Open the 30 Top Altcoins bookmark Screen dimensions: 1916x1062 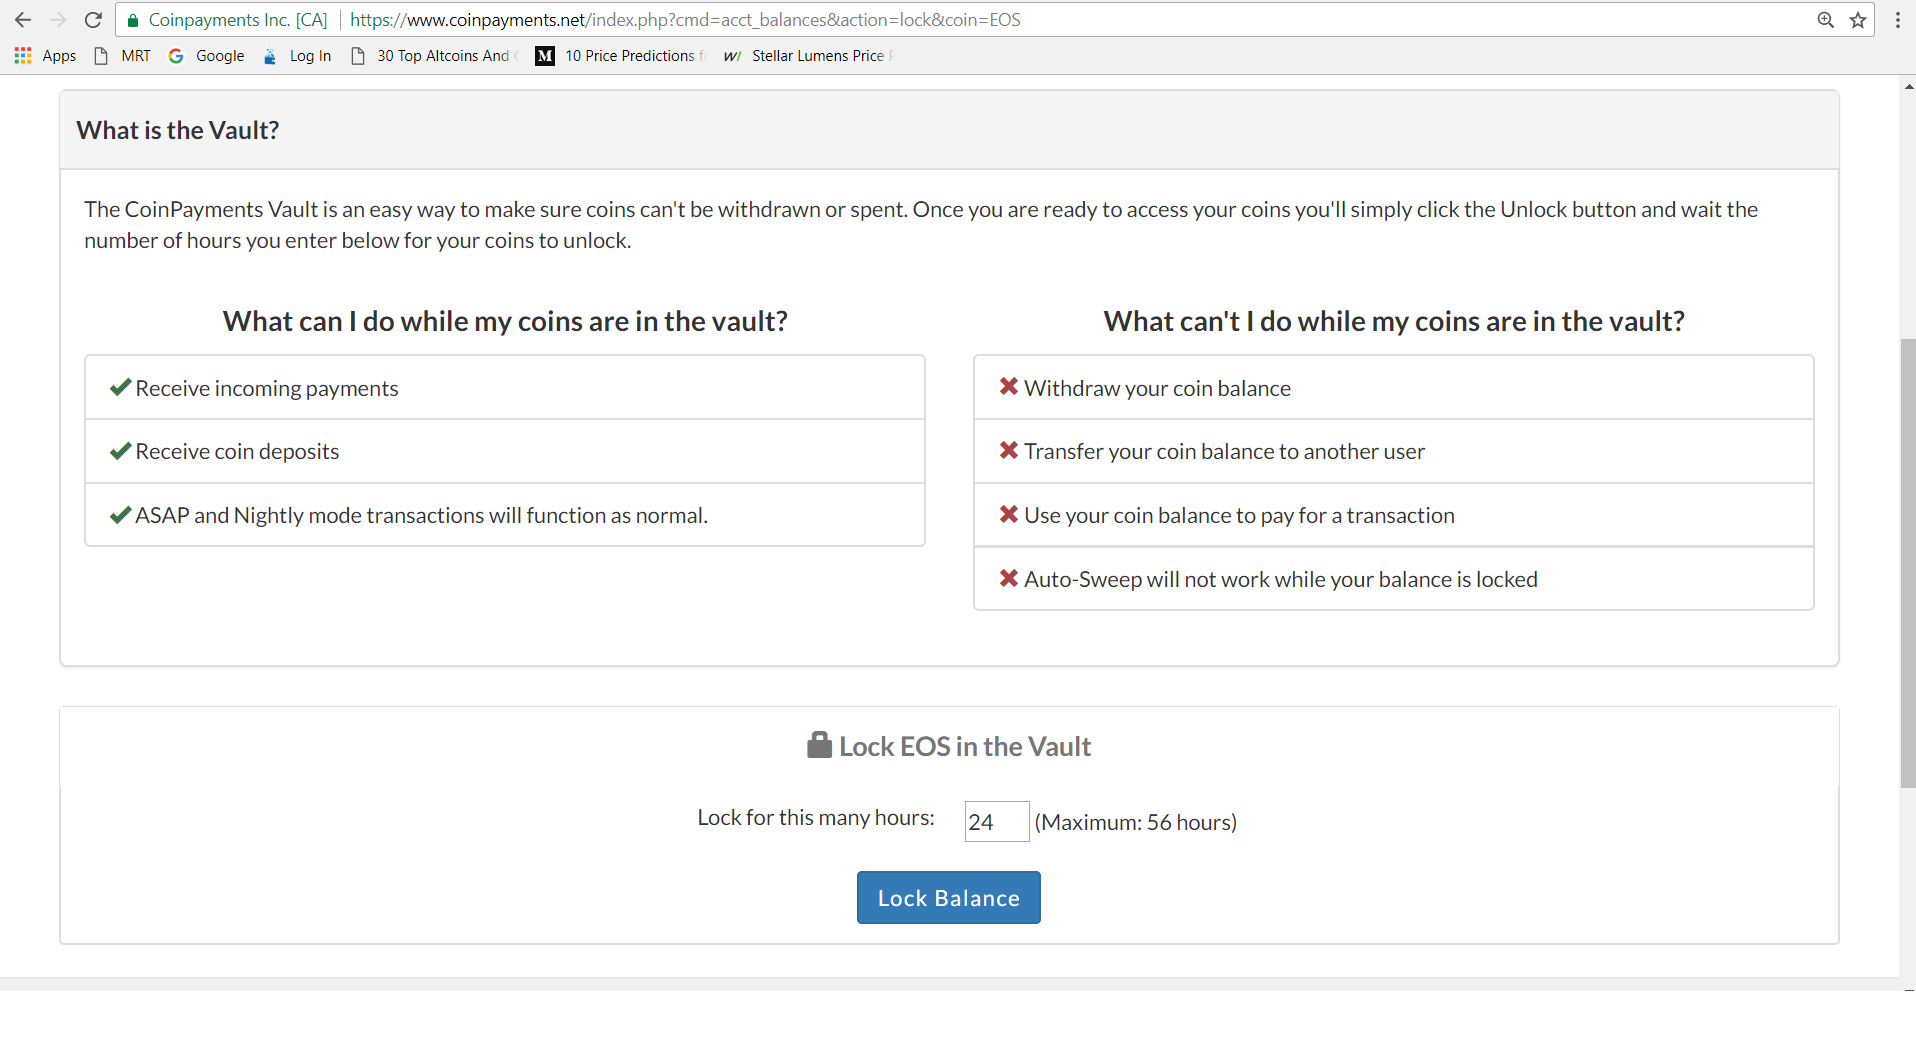(433, 56)
